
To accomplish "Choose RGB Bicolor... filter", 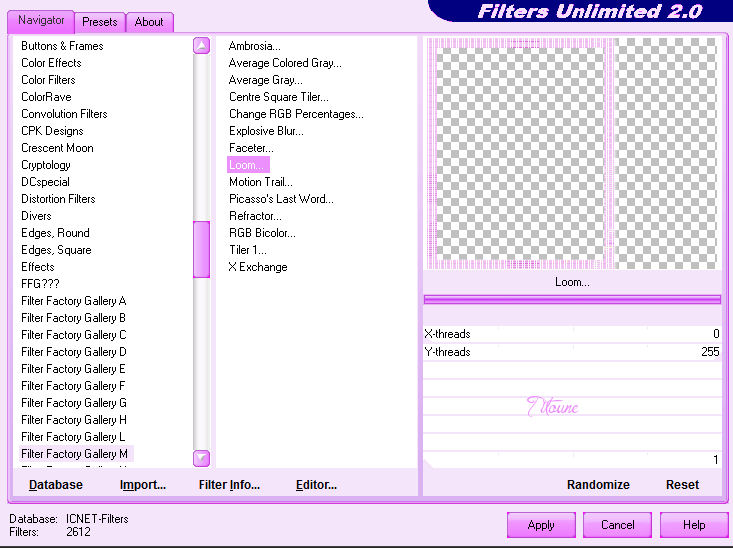I will pyautogui.click(x=262, y=233).
